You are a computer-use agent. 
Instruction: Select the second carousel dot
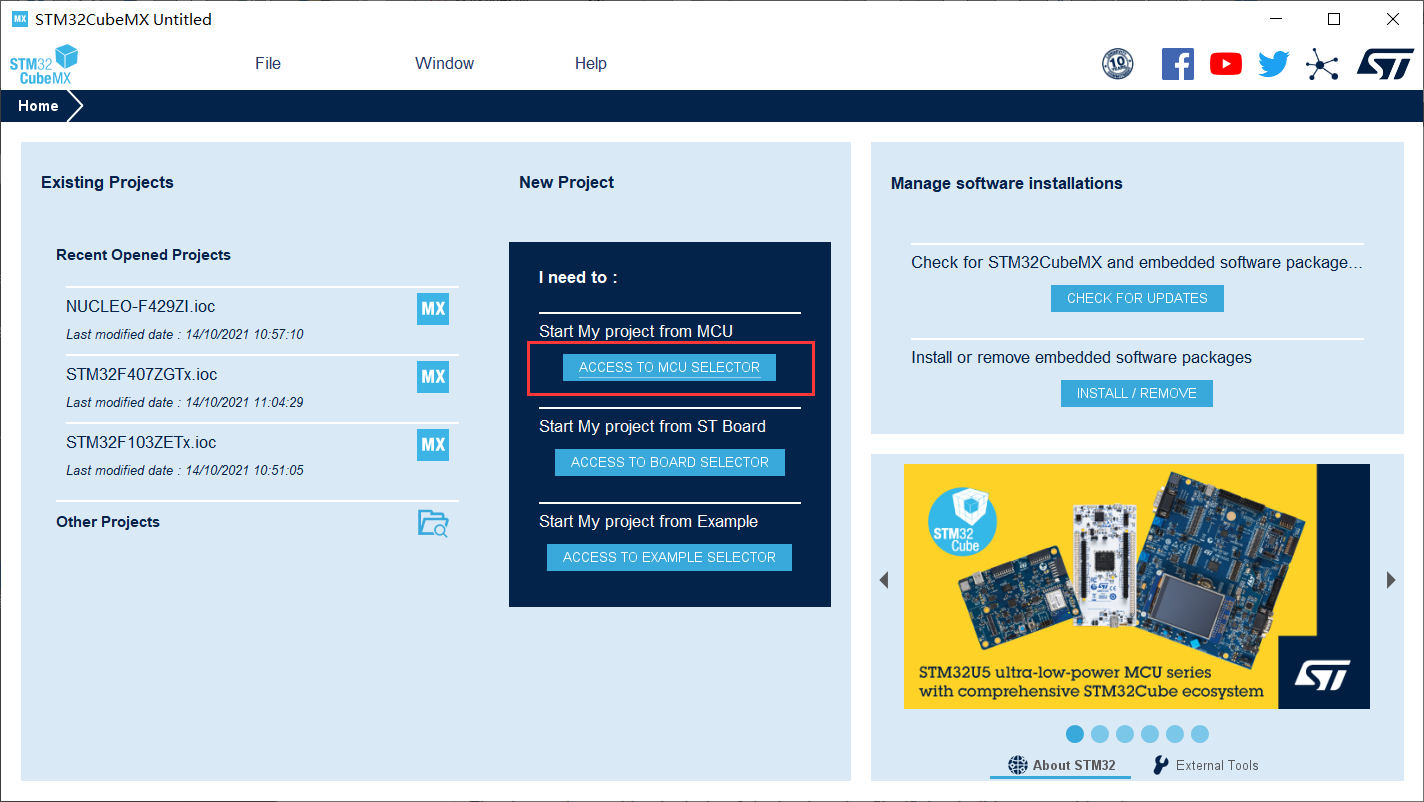[x=1100, y=734]
